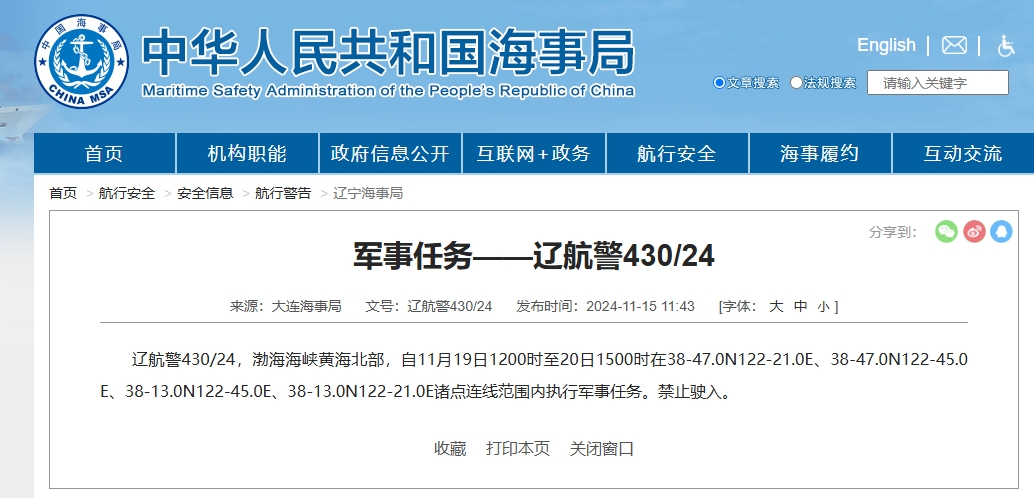The height and width of the screenshot is (498, 1034).
Task: Click document number 文号：辽航警430/24
Action: (429, 306)
